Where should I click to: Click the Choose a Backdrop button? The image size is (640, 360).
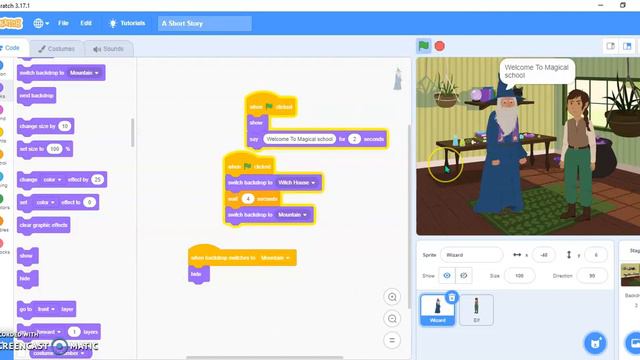633,343
